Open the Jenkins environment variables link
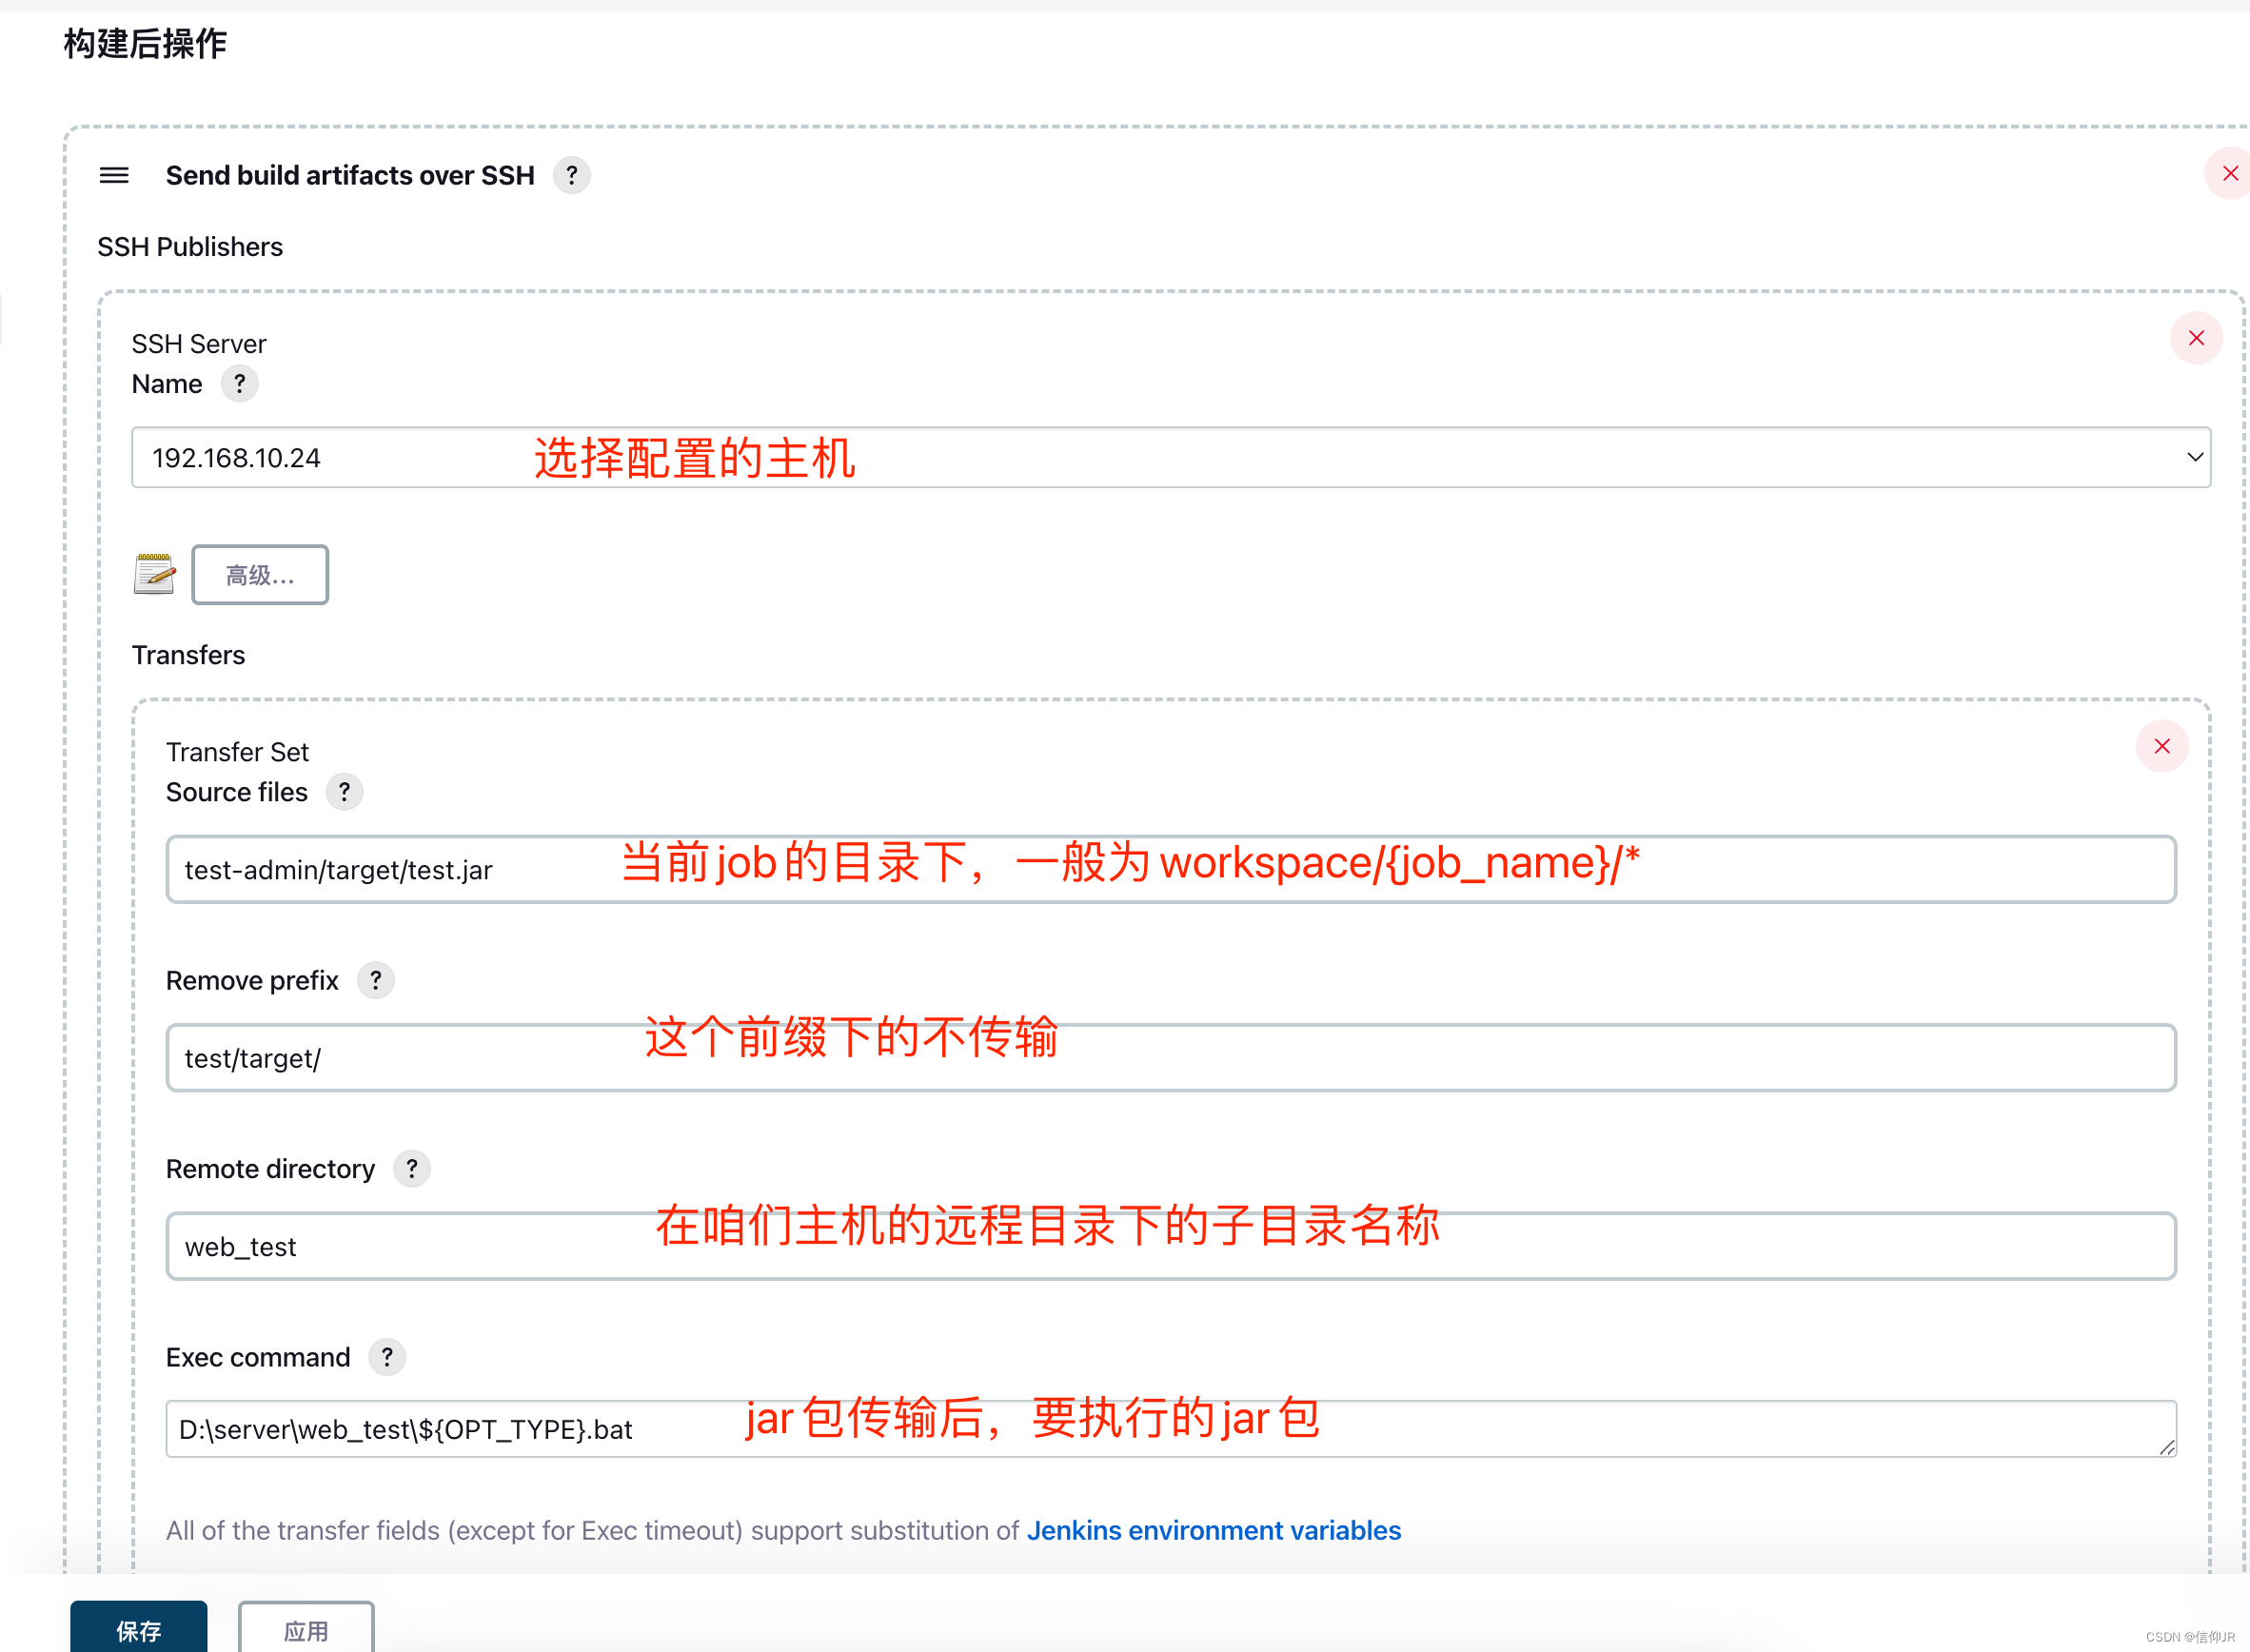The height and width of the screenshot is (1652, 2250). point(1214,1531)
